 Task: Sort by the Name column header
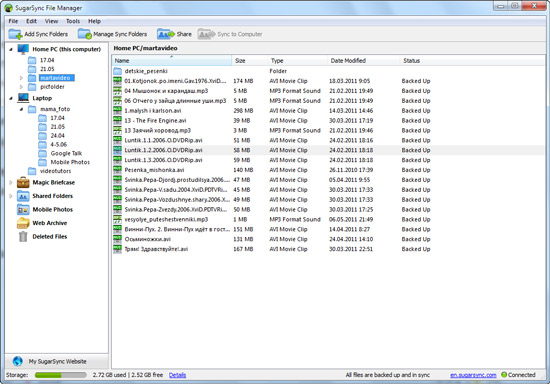click(172, 60)
